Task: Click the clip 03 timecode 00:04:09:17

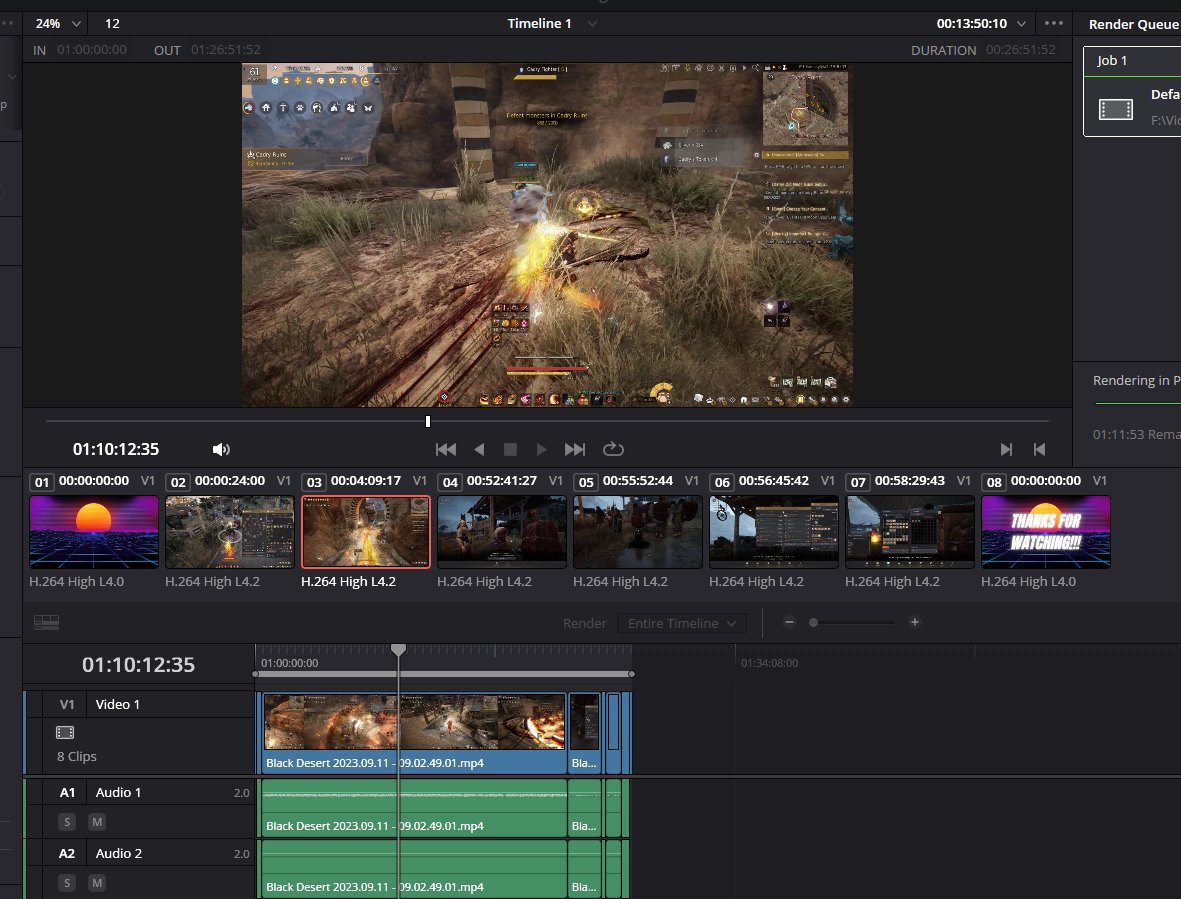Action: (366, 480)
